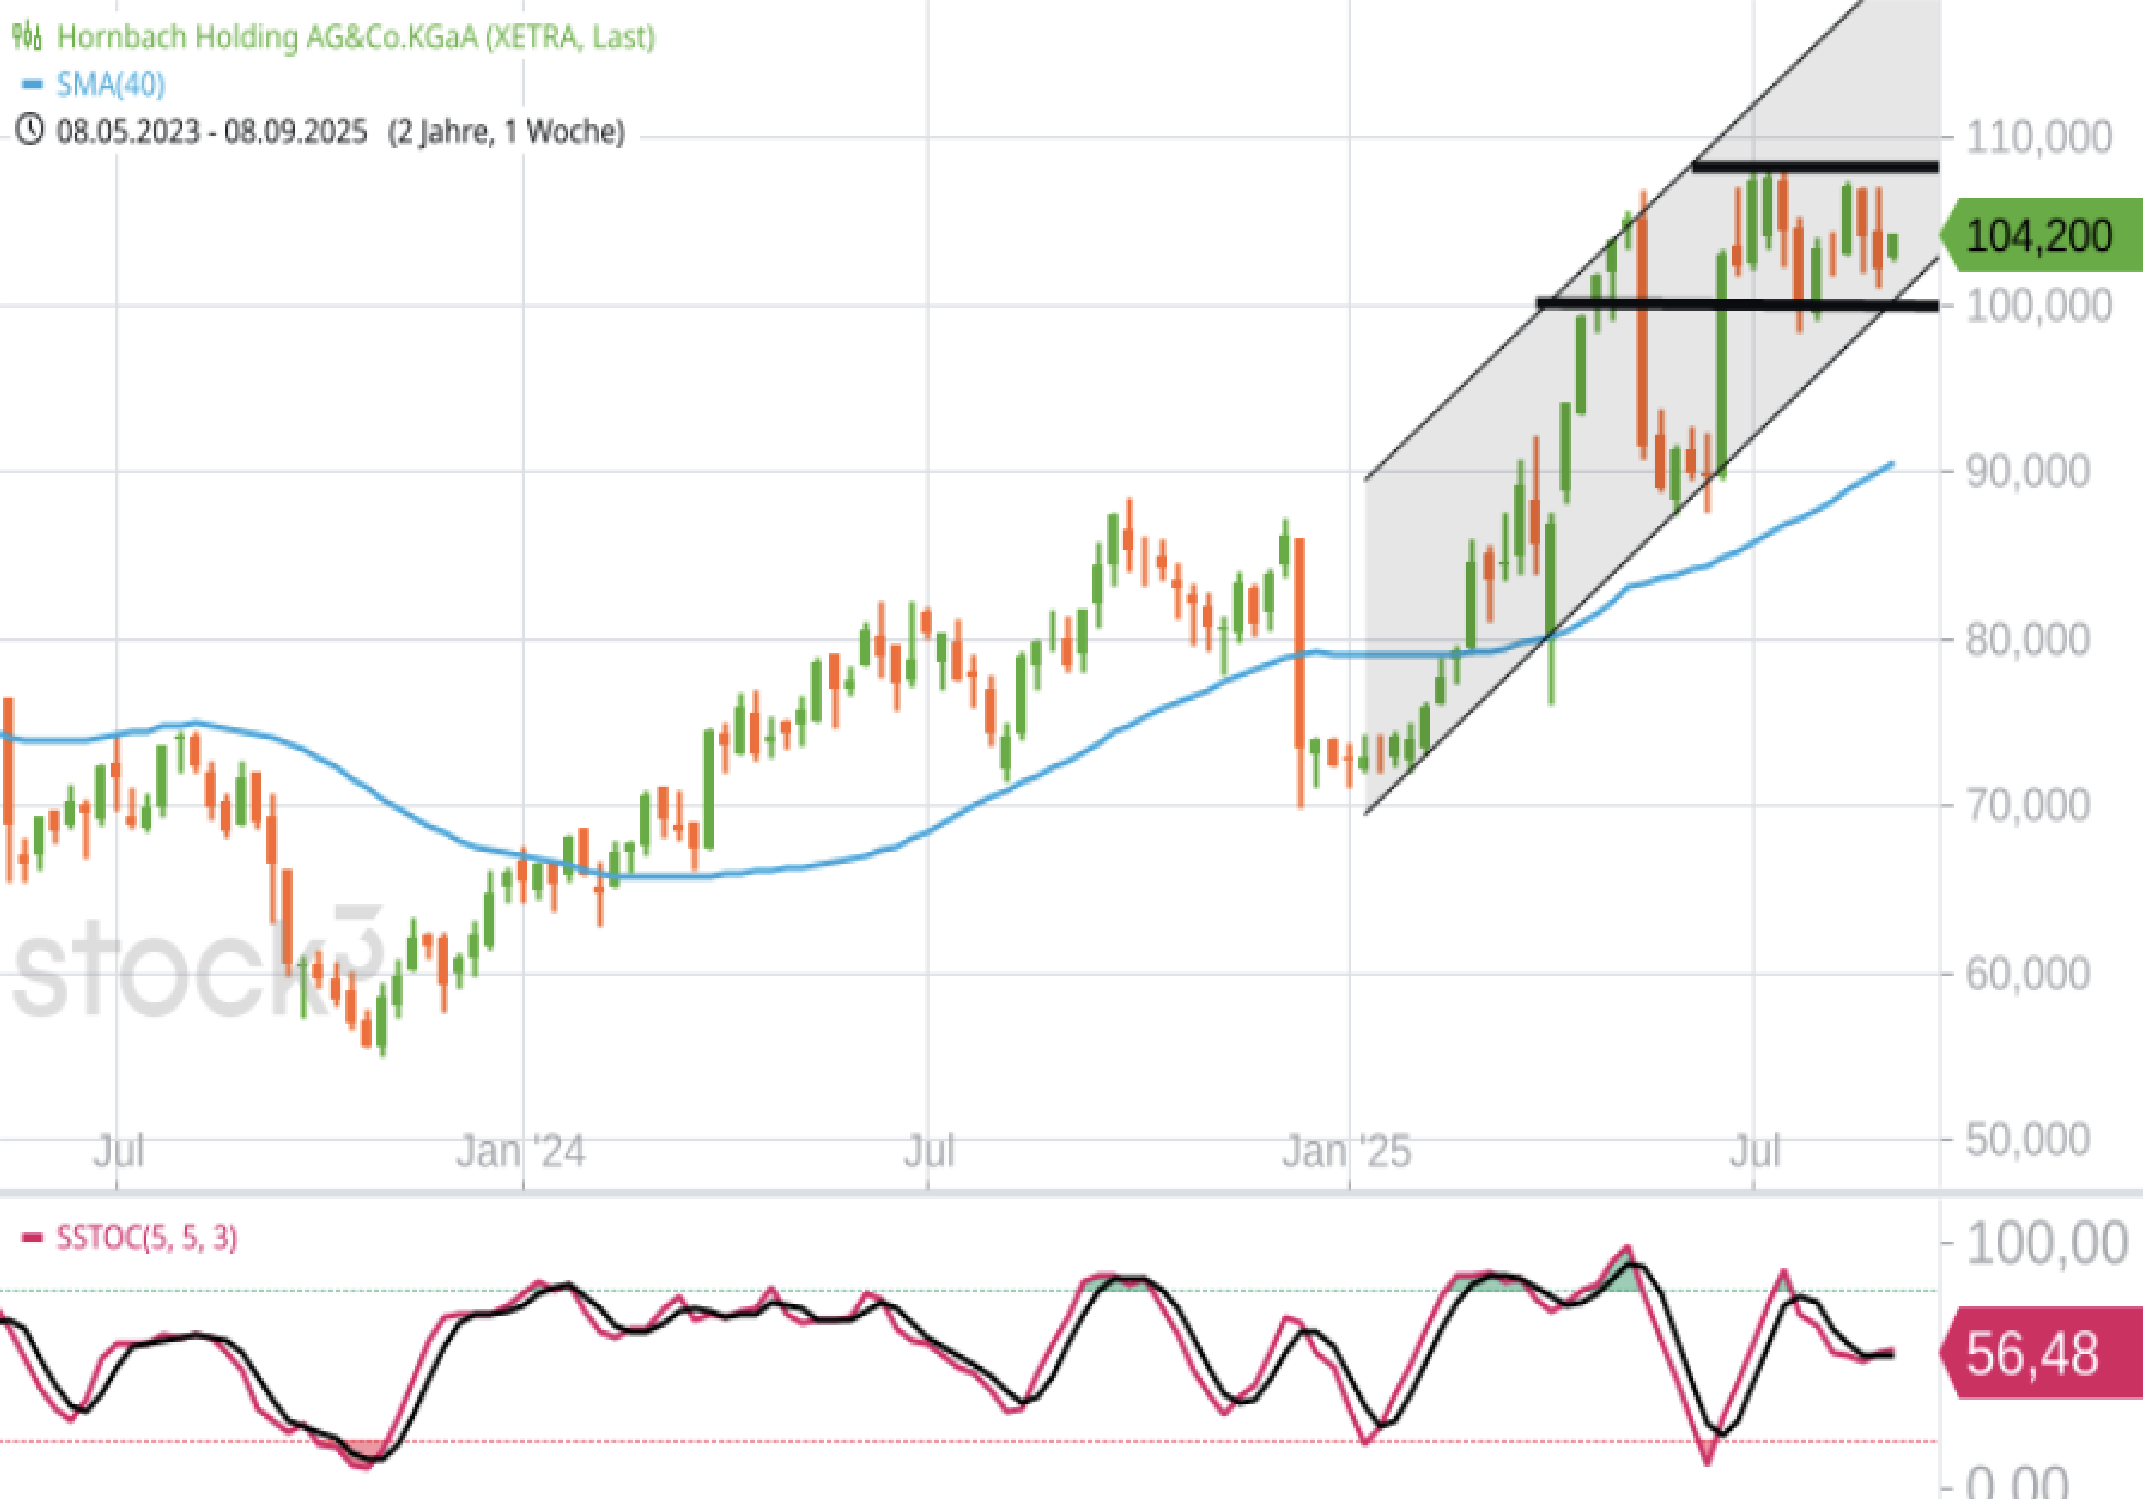Click the Jan '25 time axis label
The width and height of the screenshot is (2143, 1499).
coord(1346,1152)
